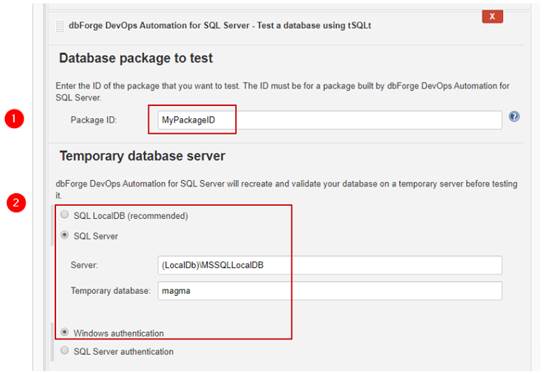Click the blue help icon beside Package ID
Image resolution: width=544 pixels, height=374 pixels.
tap(514, 117)
